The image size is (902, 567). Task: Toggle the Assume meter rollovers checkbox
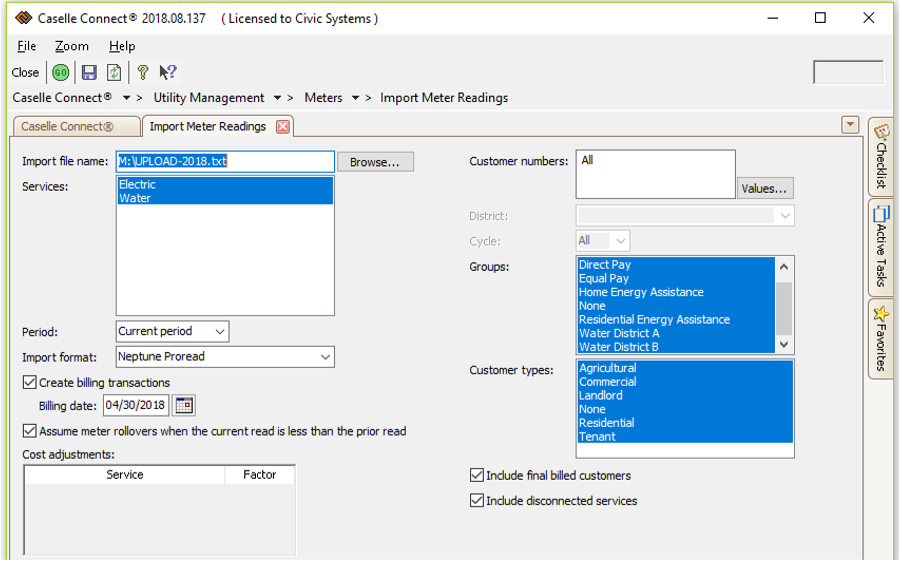29,431
